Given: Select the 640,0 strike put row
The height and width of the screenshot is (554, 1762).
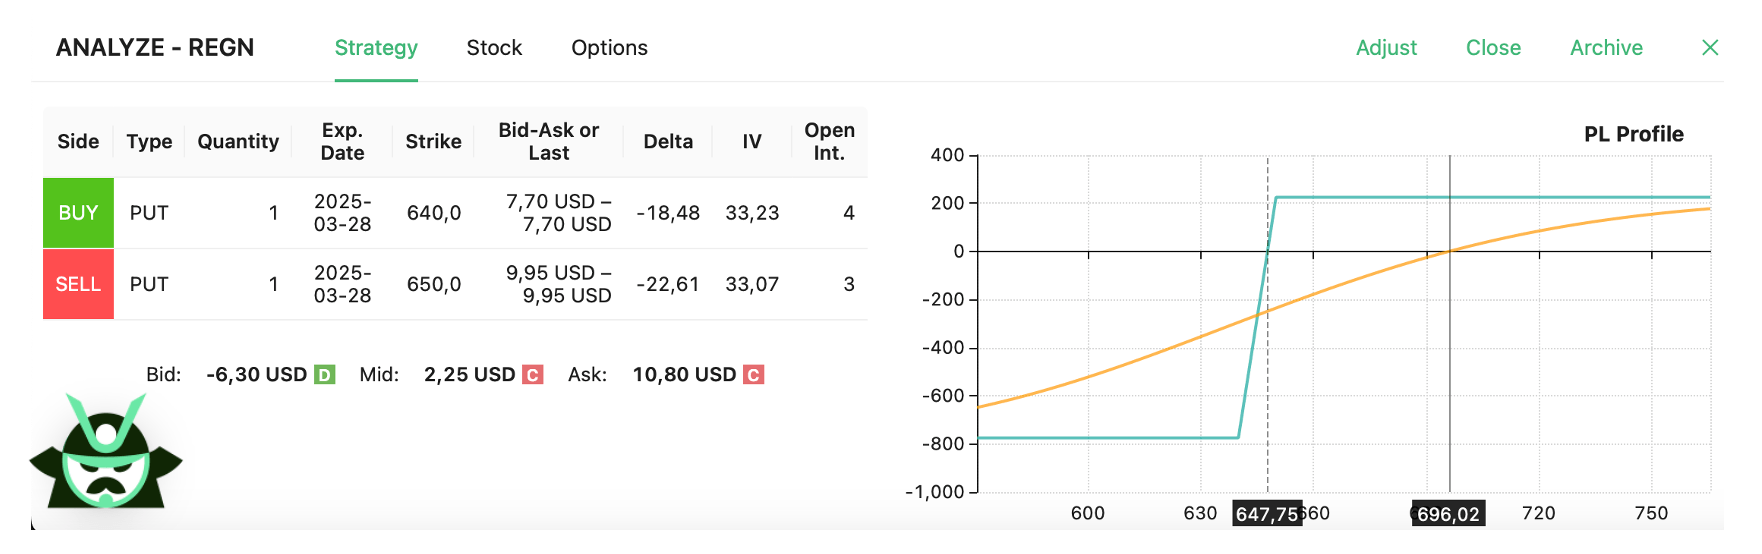Looking at the screenshot, I should pyautogui.click(x=434, y=213).
